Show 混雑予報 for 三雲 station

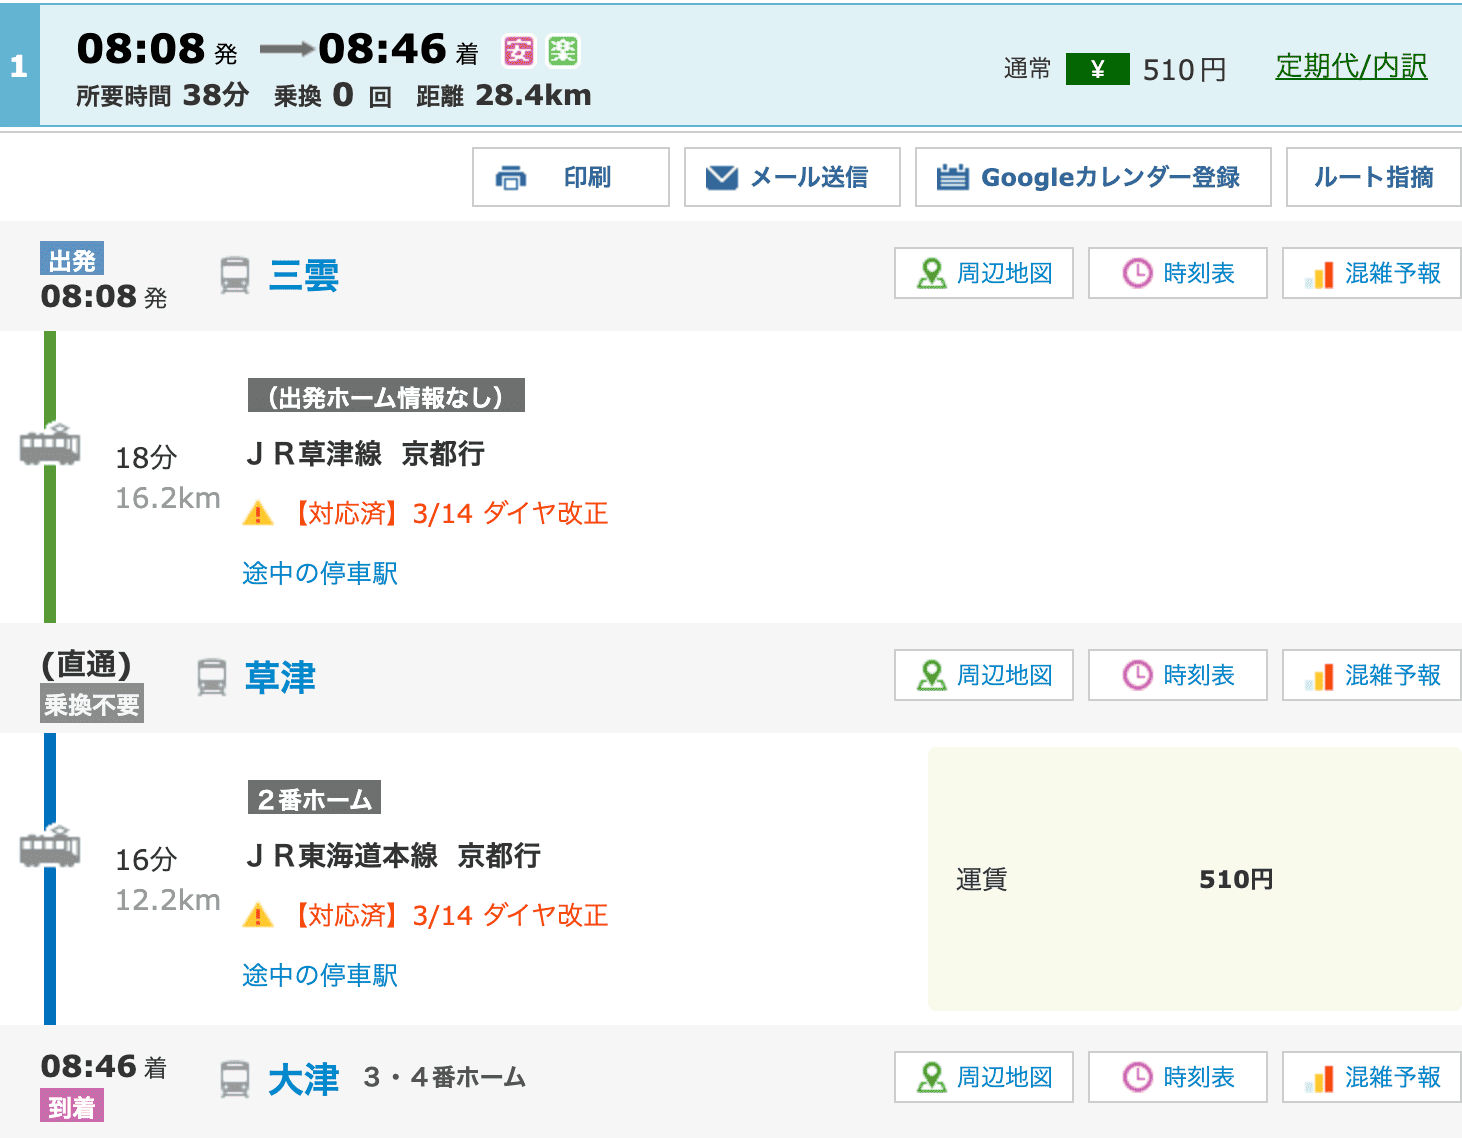(x=1372, y=273)
